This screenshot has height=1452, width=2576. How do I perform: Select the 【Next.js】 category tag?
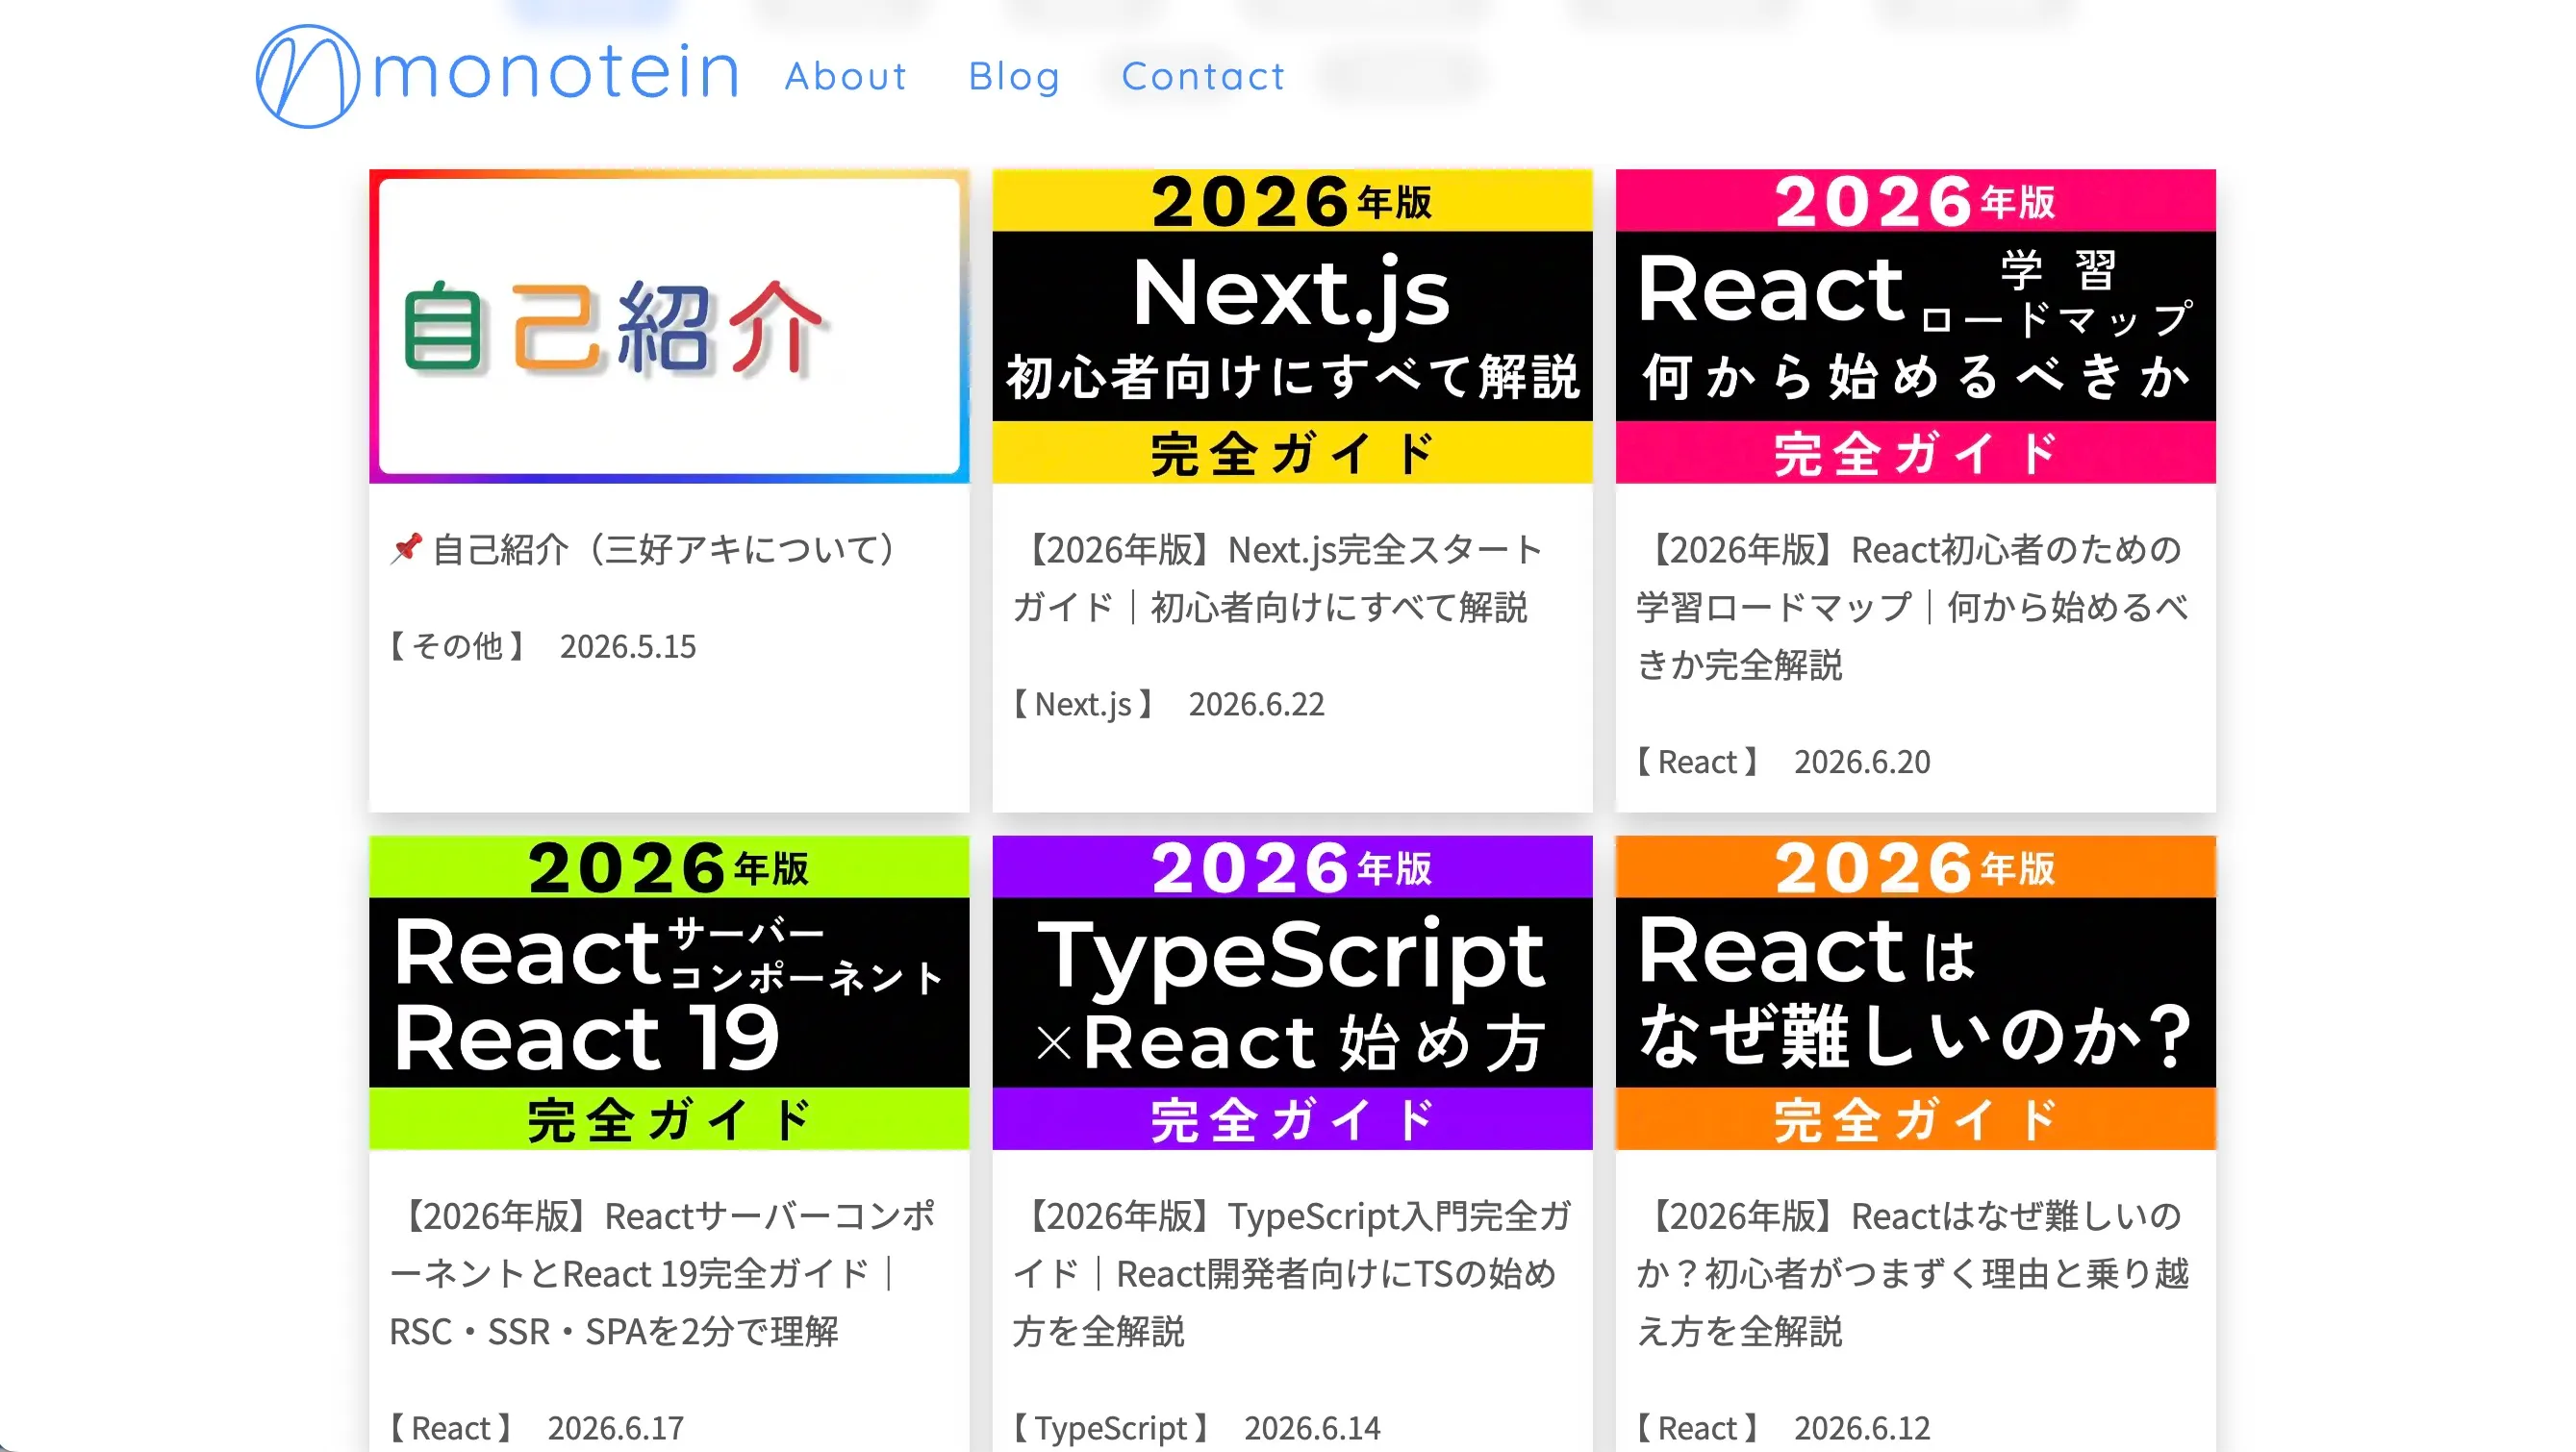(x=1083, y=704)
